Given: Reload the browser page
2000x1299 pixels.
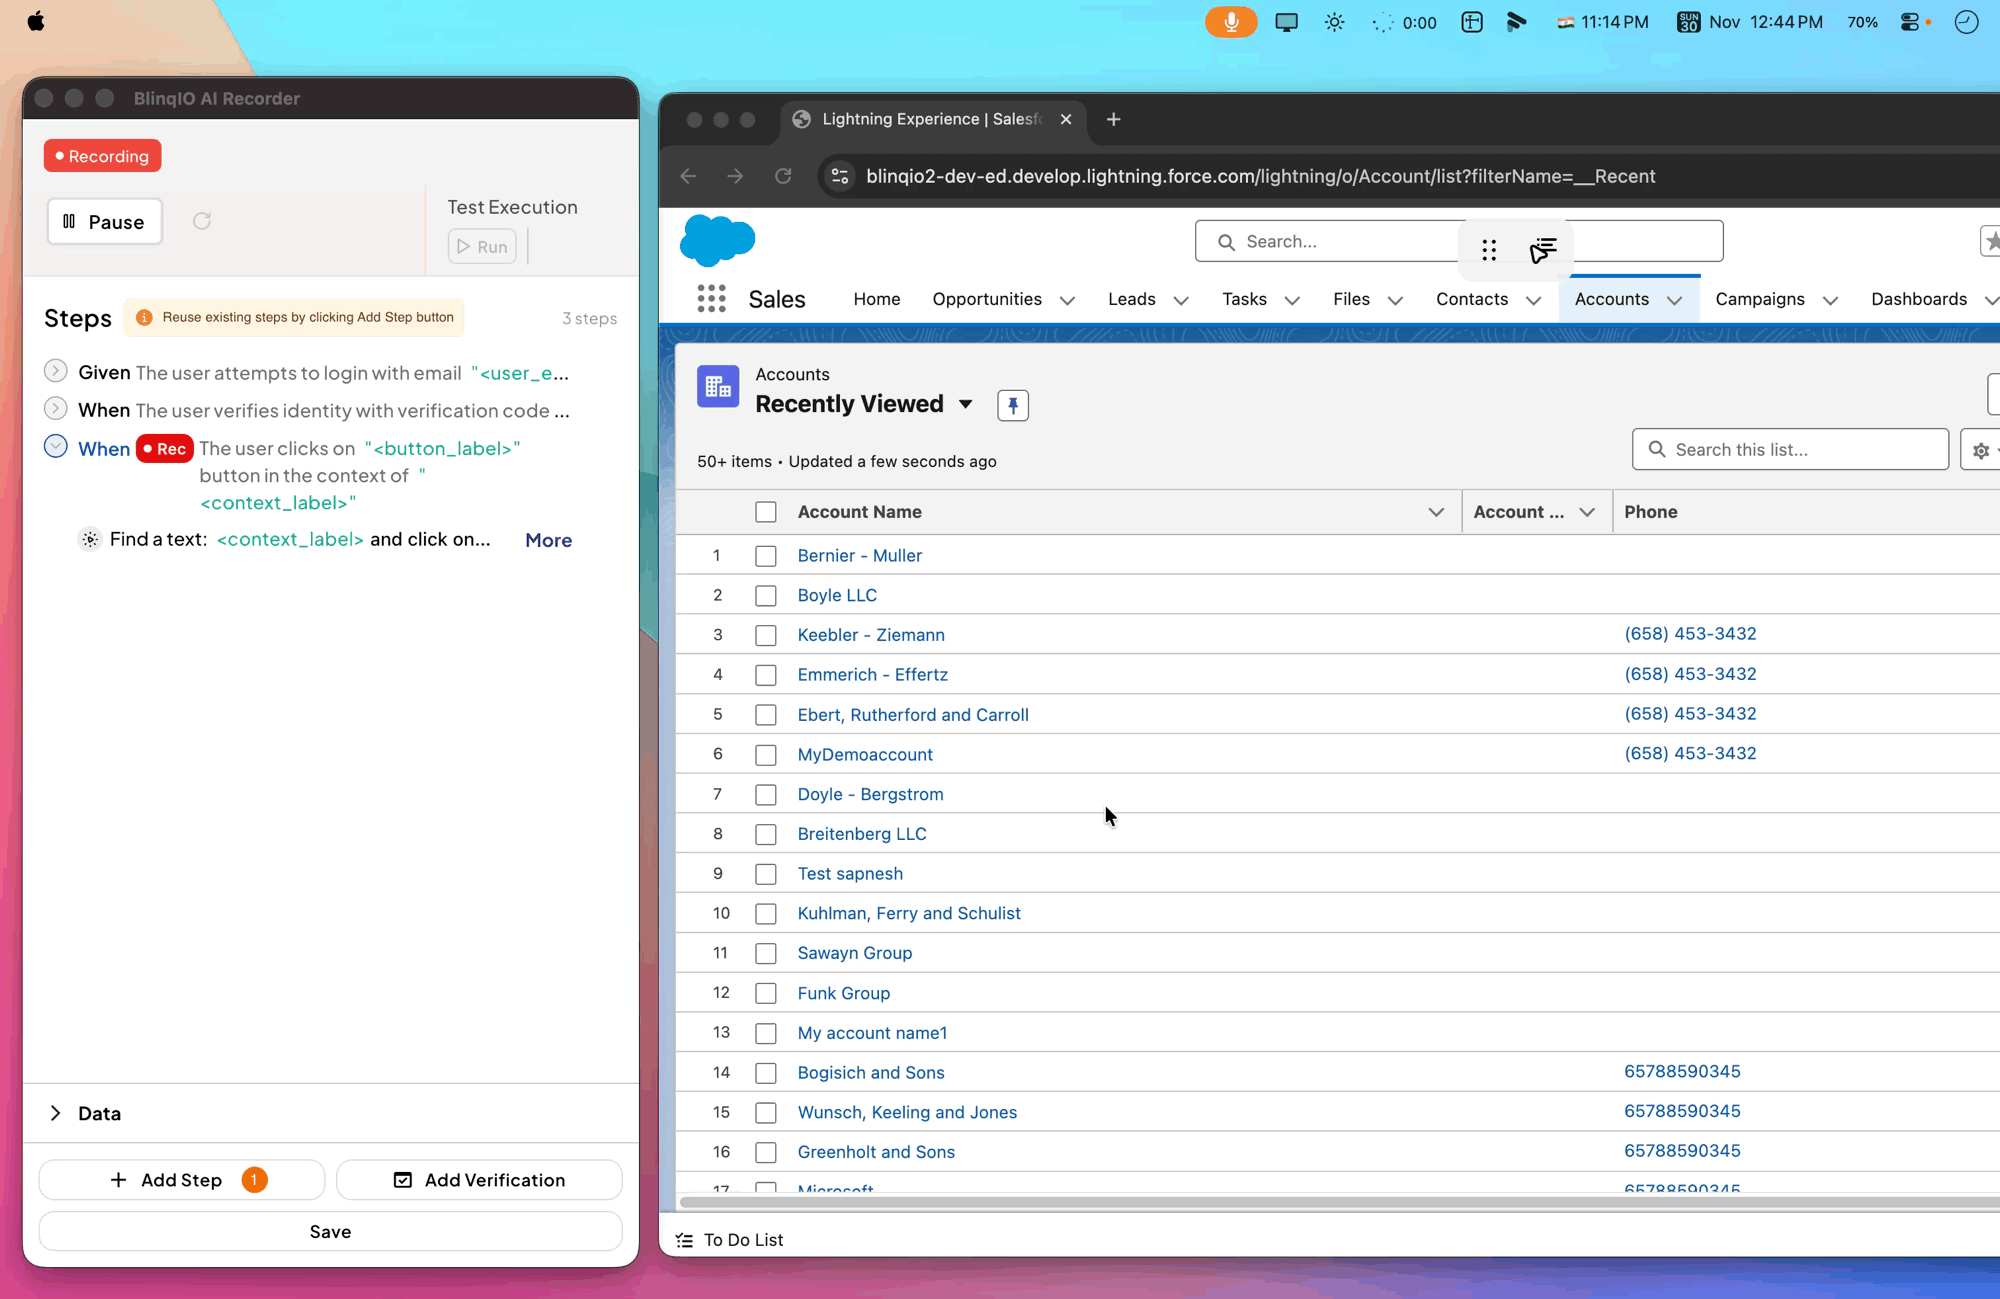Looking at the screenshot, I should pyautogui.click(x=783, y=176).
